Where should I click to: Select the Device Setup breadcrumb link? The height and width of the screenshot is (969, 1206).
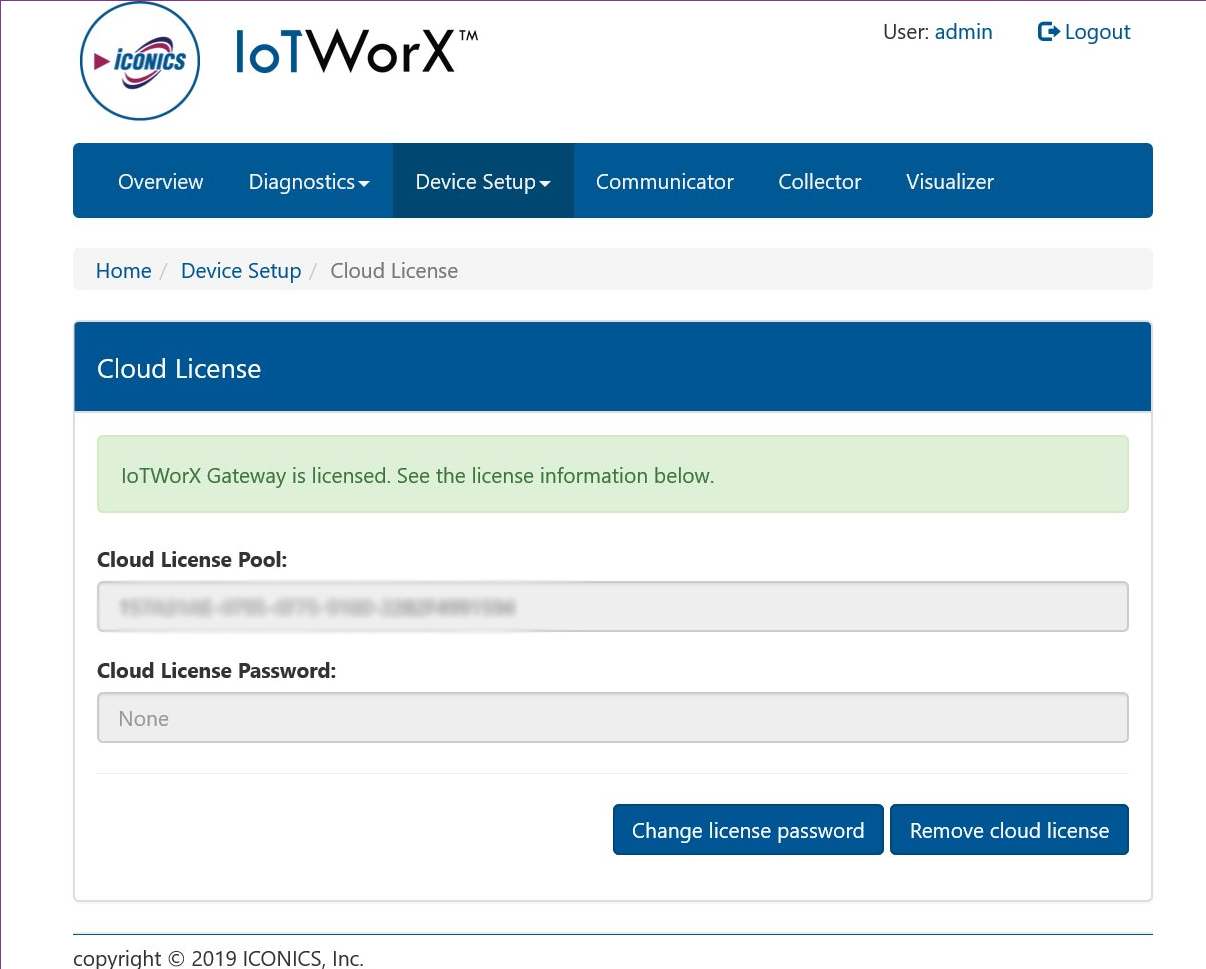tap(240, 271)
